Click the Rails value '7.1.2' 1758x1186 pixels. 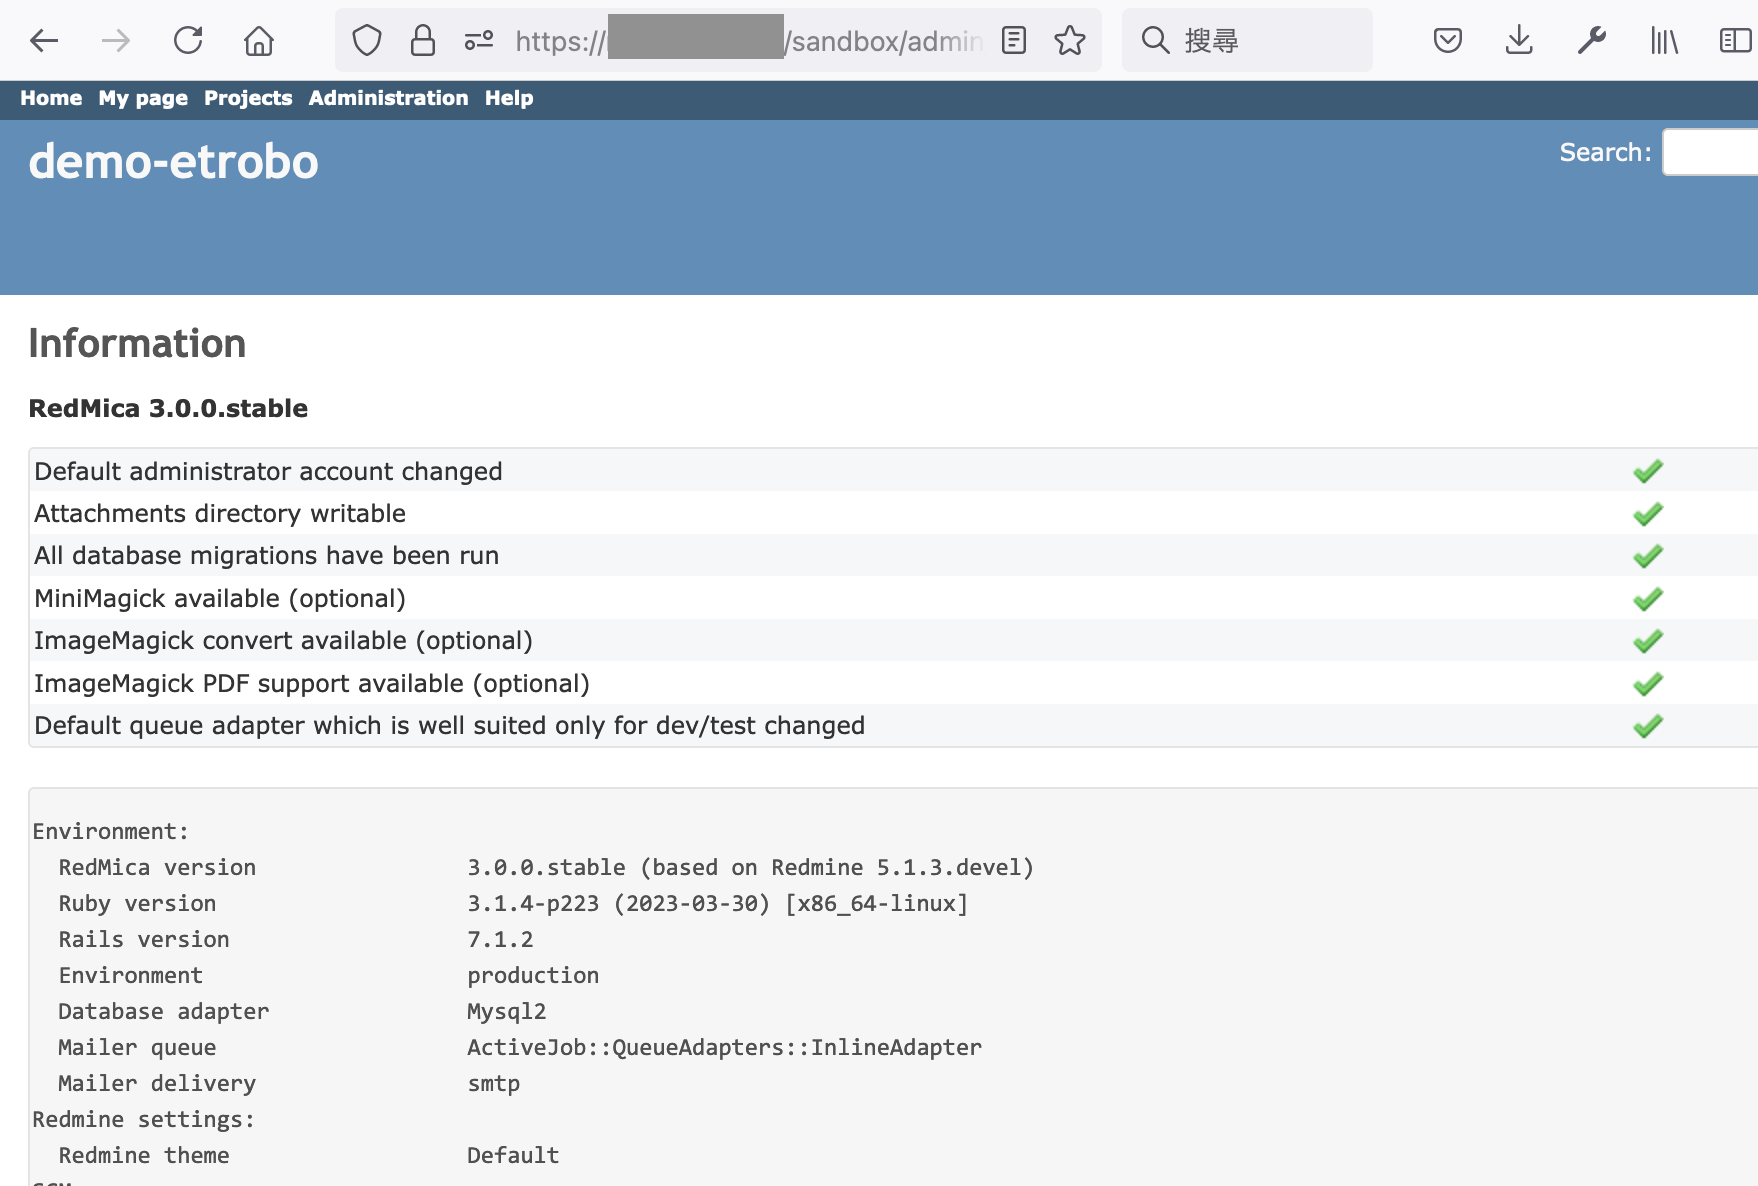coord(500,939)
